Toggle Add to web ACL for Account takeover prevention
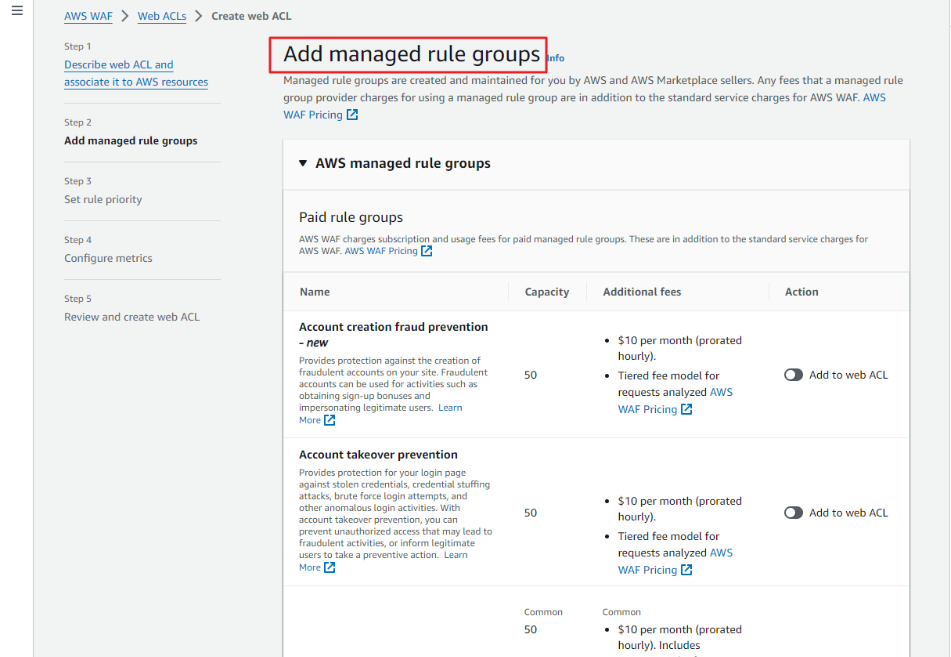 793,513
